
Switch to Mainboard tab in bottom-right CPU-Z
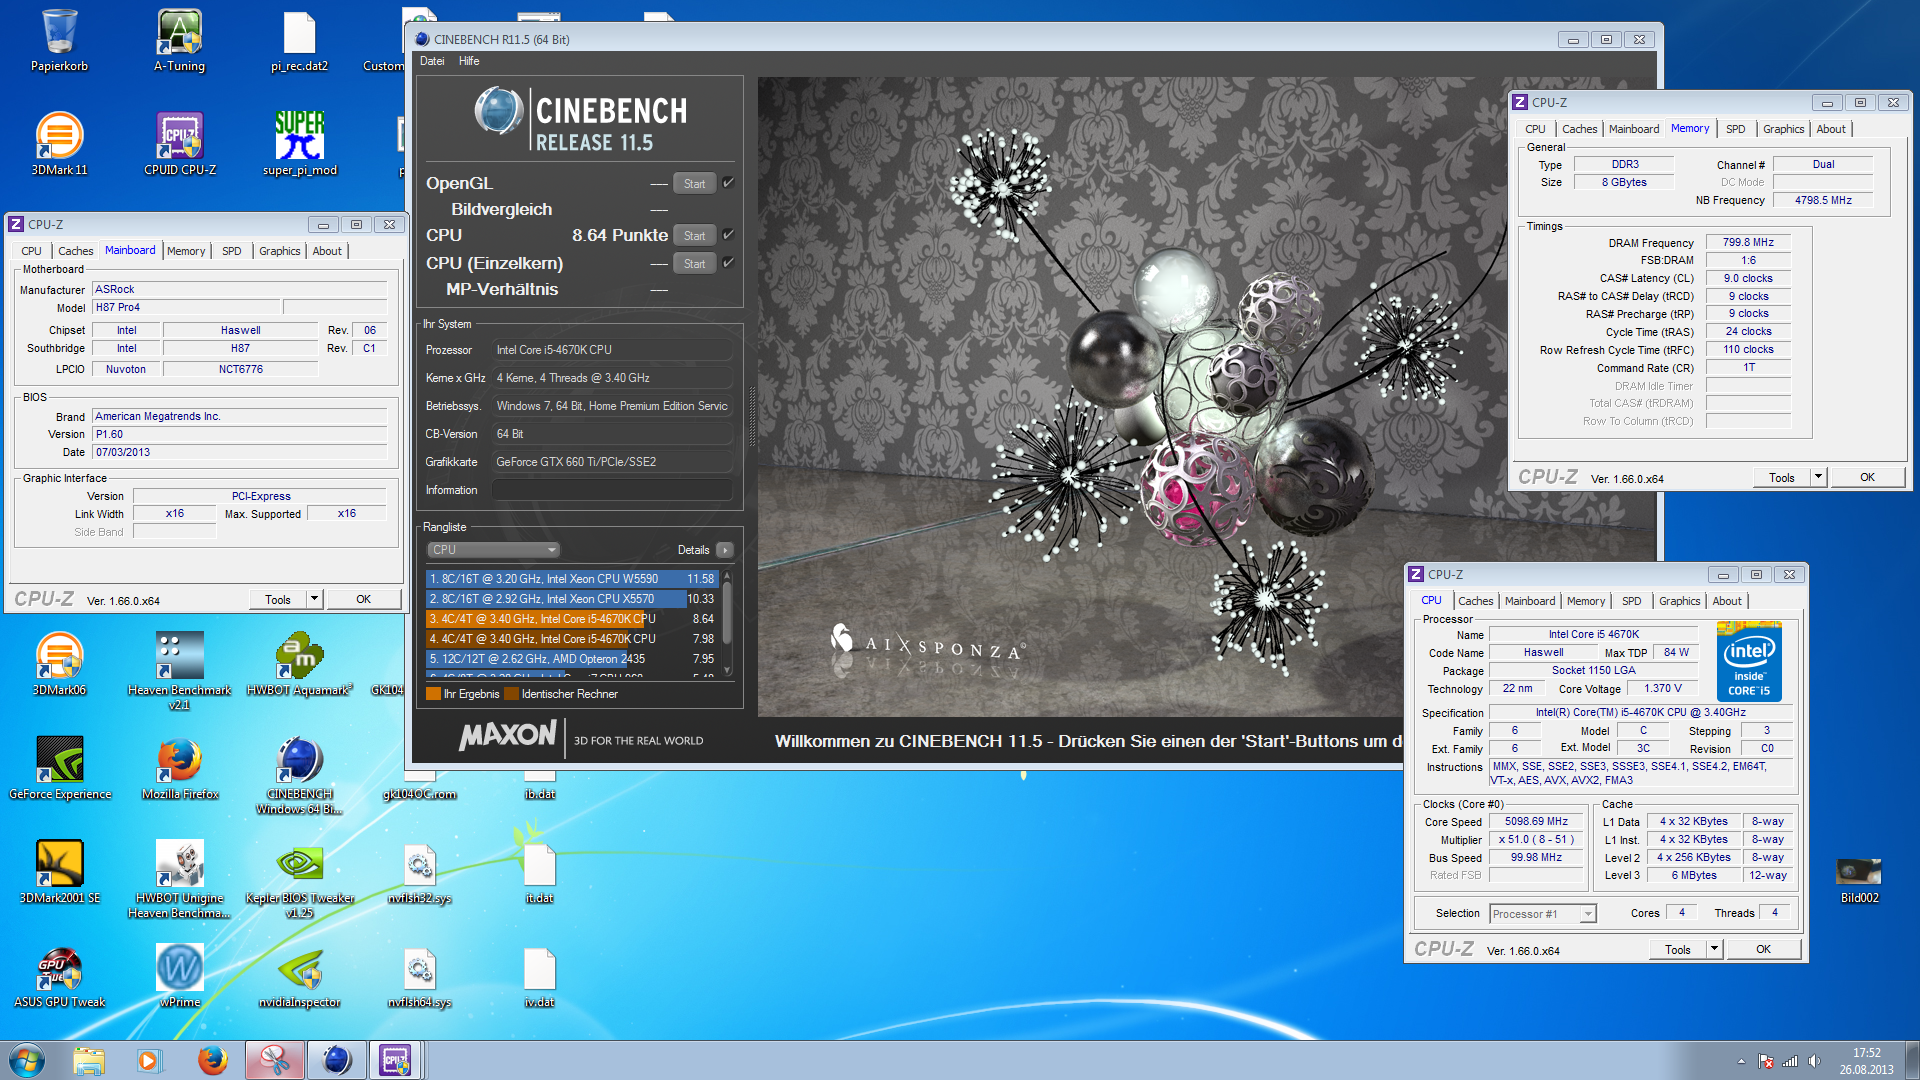click(1529, 601)
